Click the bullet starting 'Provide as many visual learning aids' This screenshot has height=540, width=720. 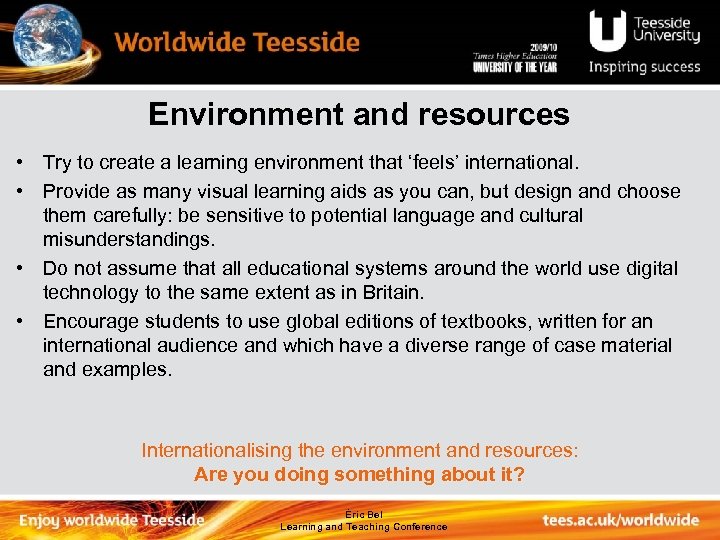361,215
